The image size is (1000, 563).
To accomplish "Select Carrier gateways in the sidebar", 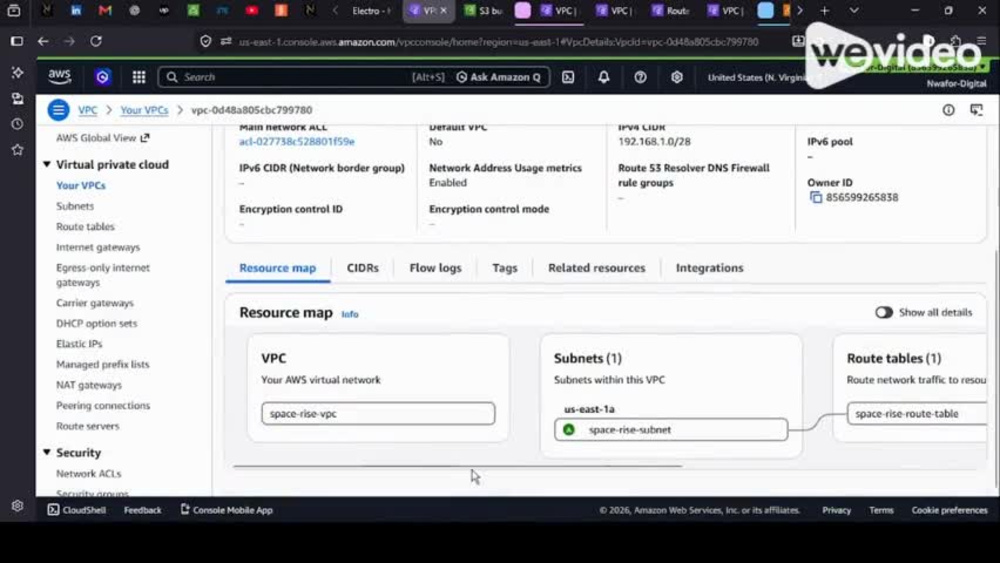I will point(95,303).
